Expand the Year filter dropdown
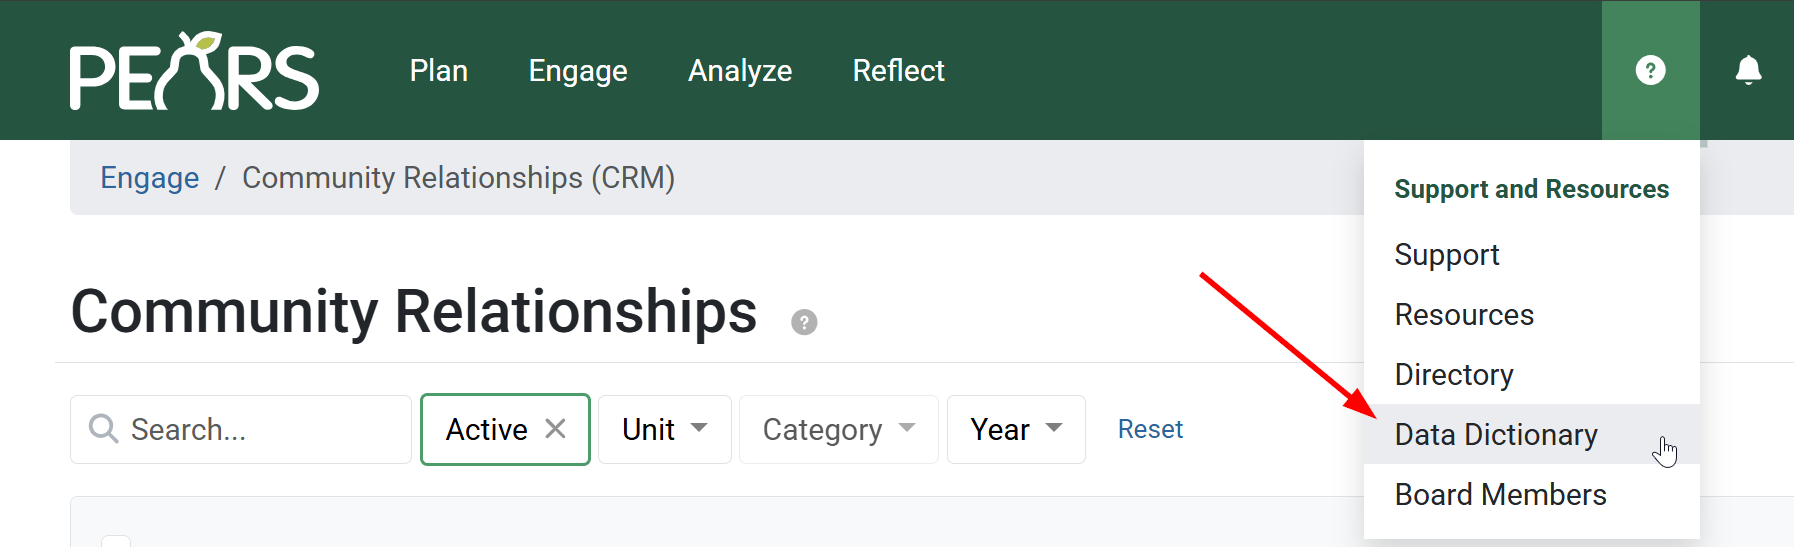 pyautogui.click(x=1015, y=429)
